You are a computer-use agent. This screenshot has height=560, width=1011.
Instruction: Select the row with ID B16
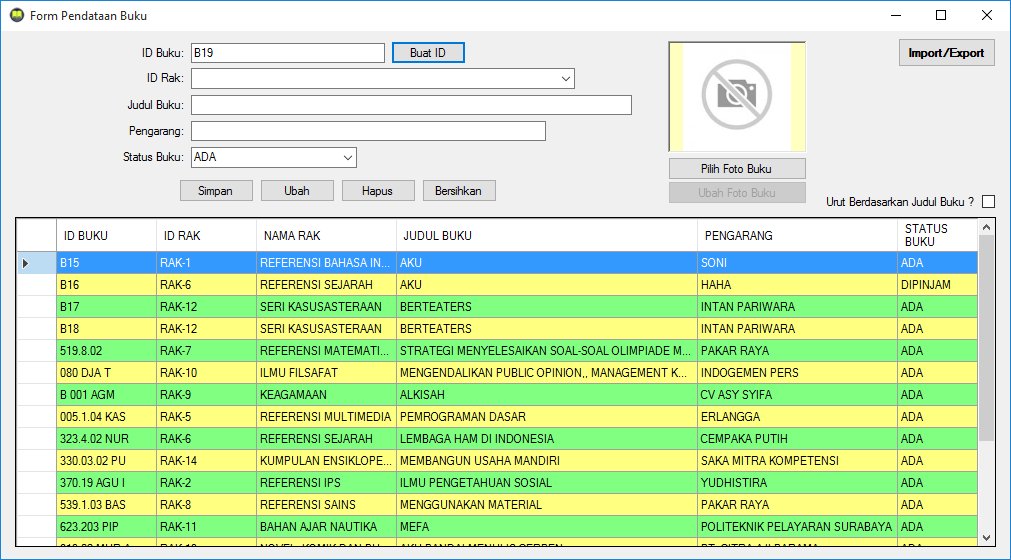107,285
